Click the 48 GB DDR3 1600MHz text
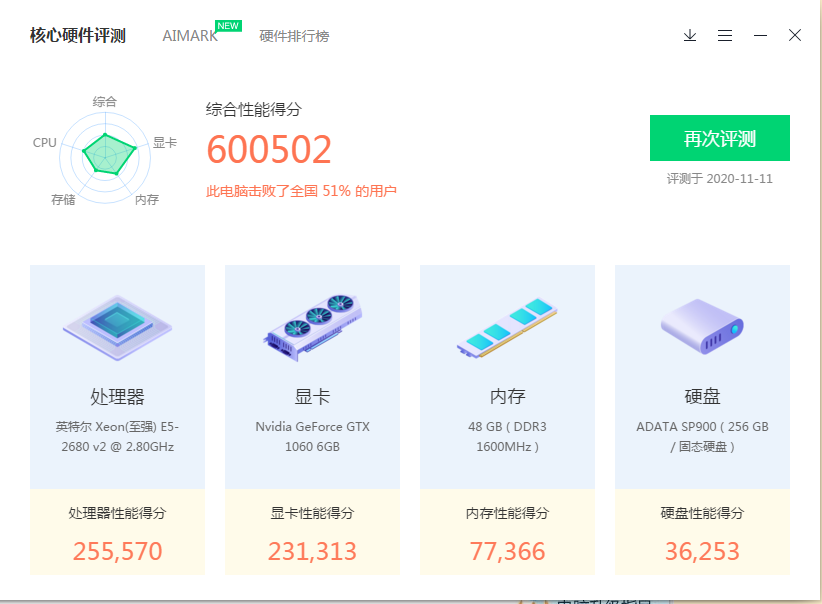The height and width of the screenshot is (604, 822). 507,436
